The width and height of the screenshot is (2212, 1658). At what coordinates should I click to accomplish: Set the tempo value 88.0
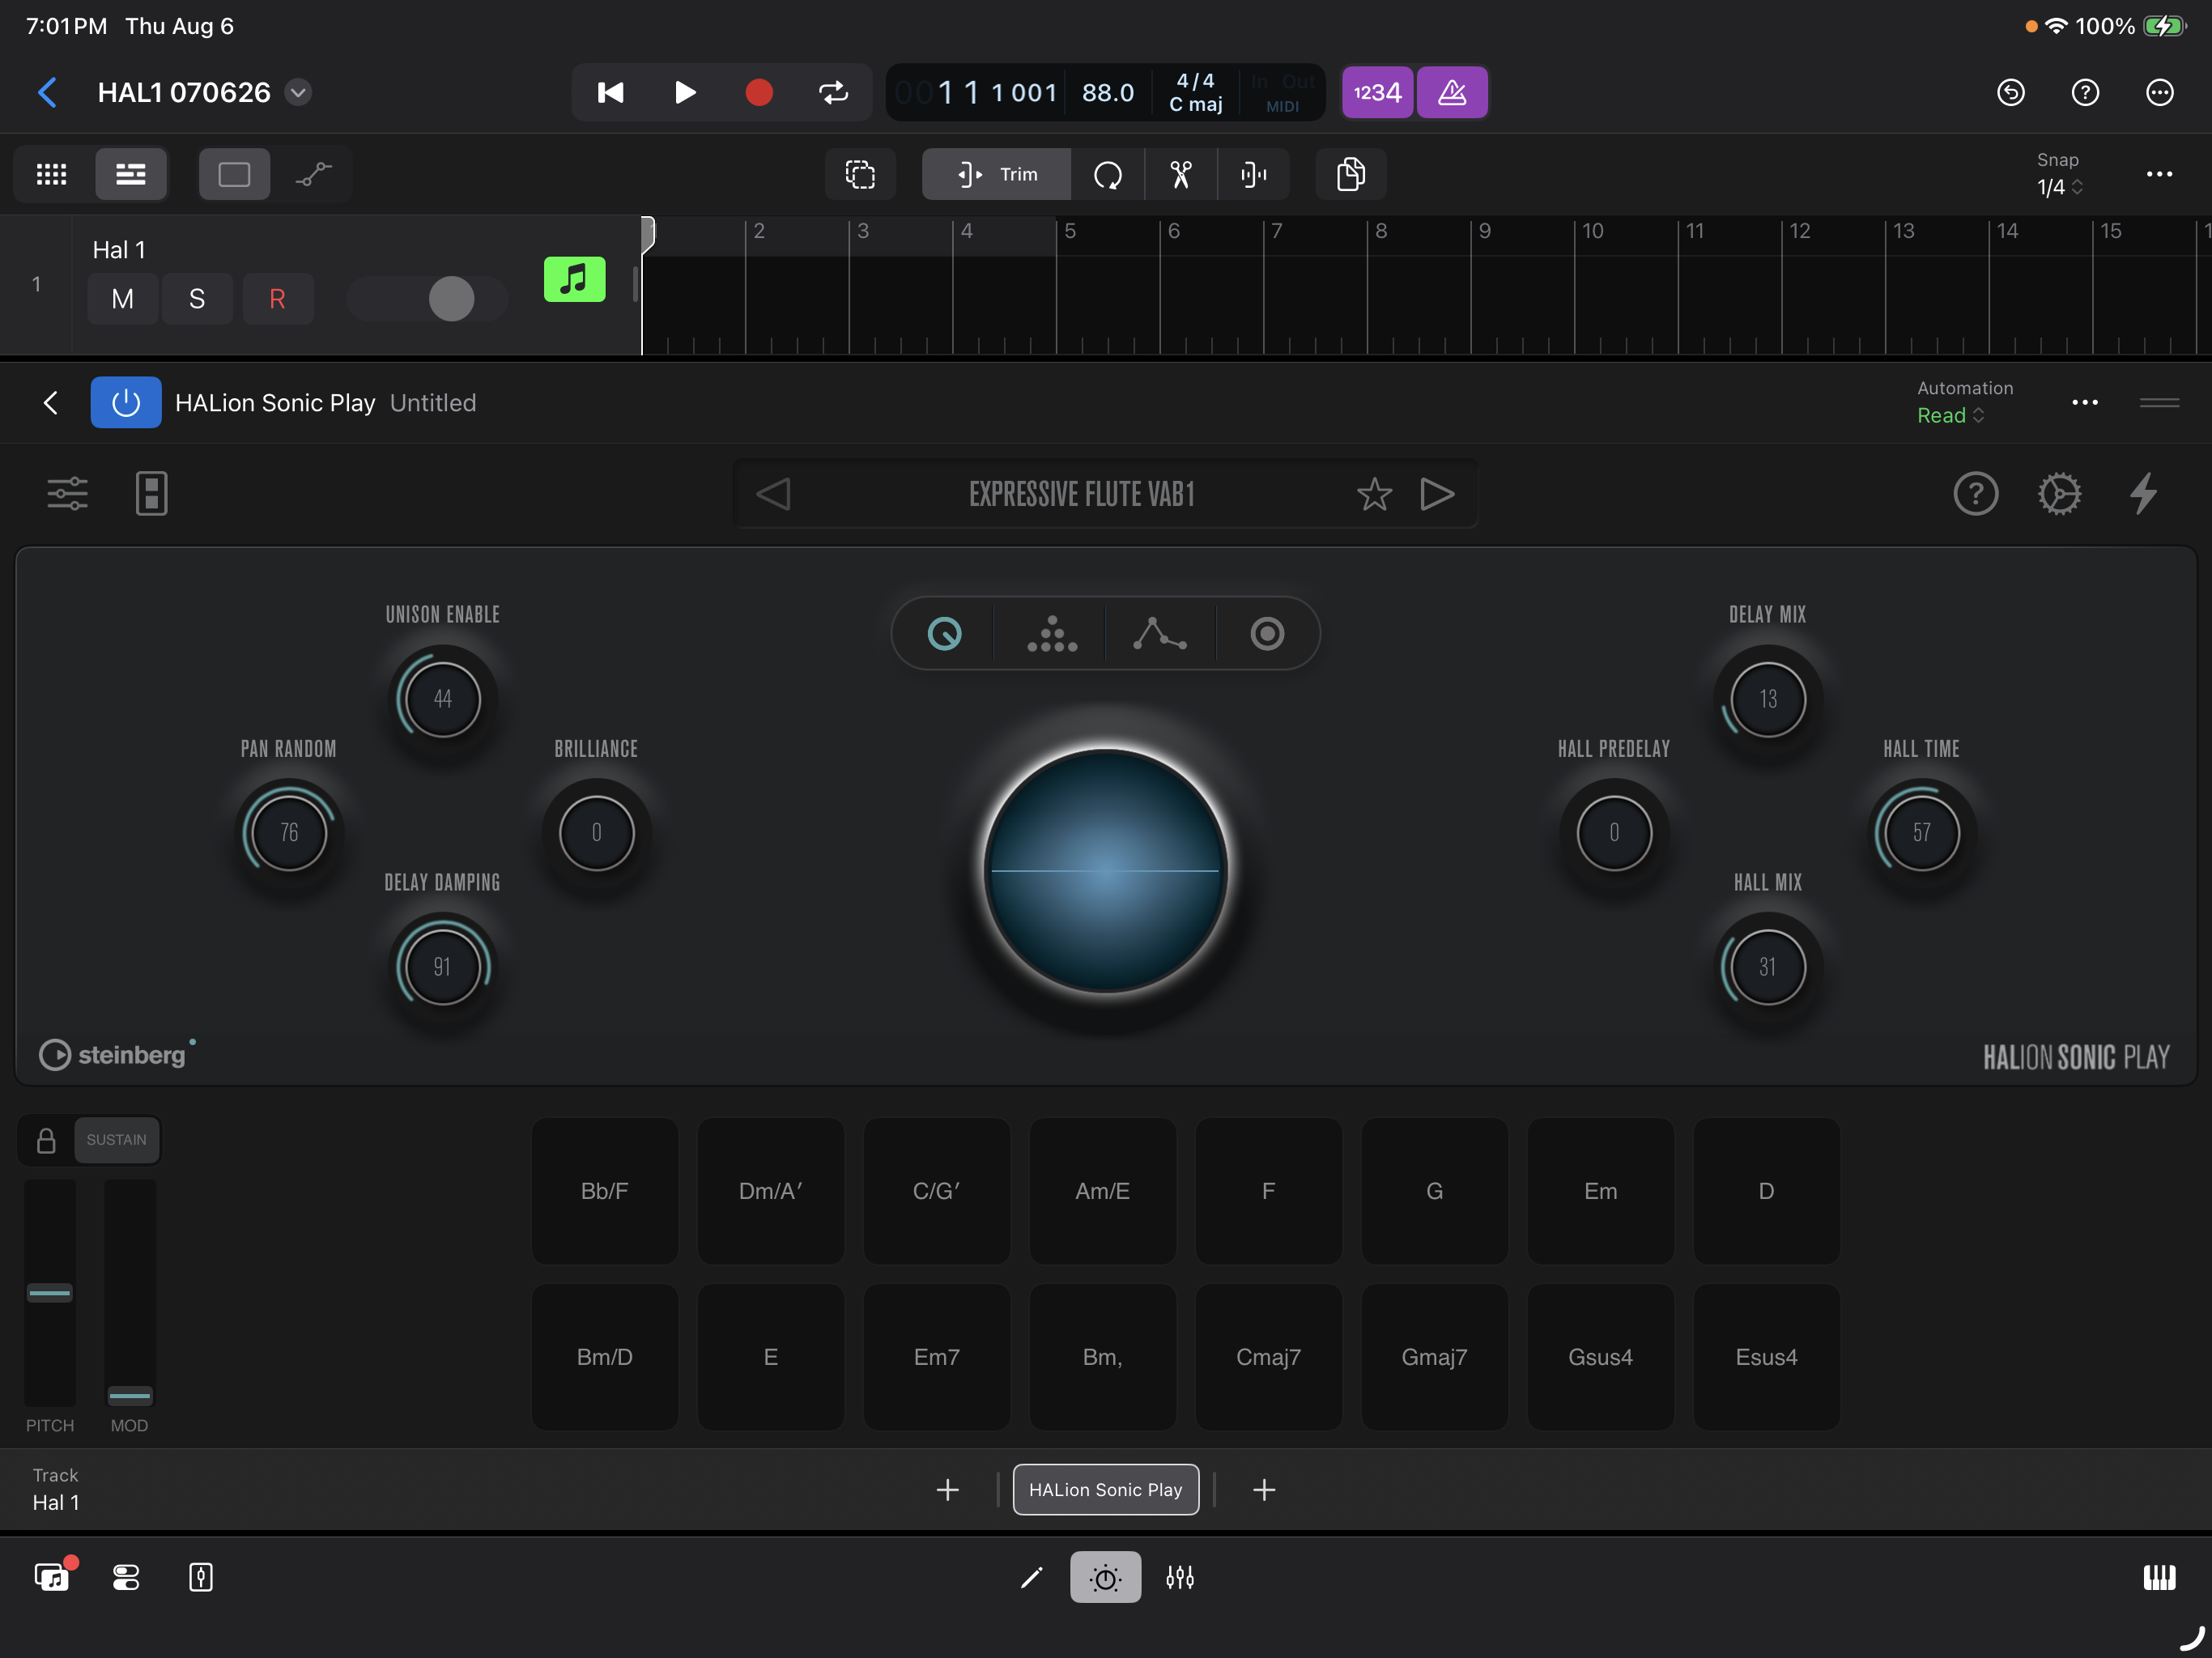click(x=1108, y=92)
